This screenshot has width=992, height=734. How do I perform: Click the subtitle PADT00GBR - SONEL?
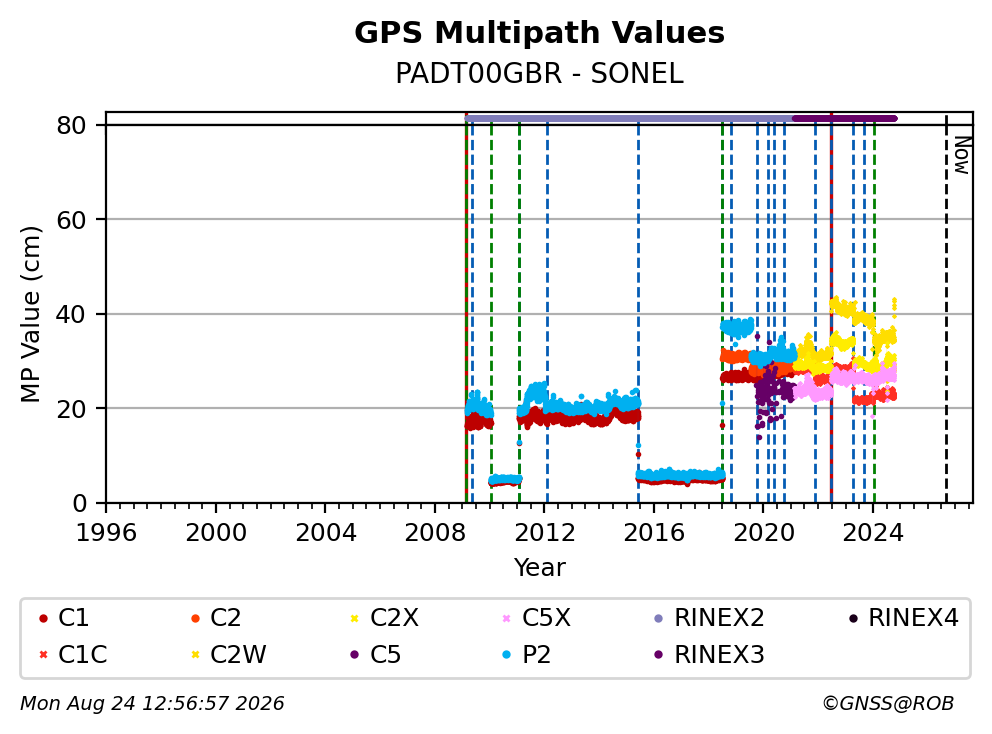pyautogui.click(x=539, y=73)
